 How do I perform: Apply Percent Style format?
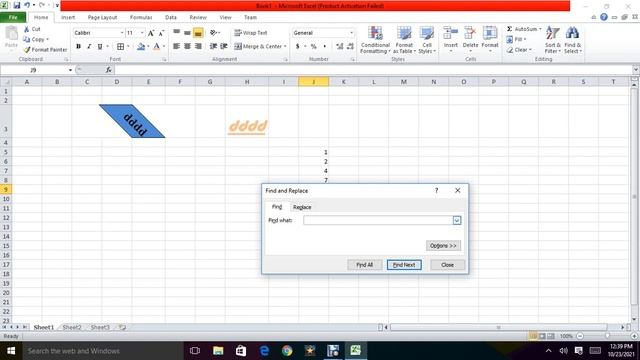[313, 47]
